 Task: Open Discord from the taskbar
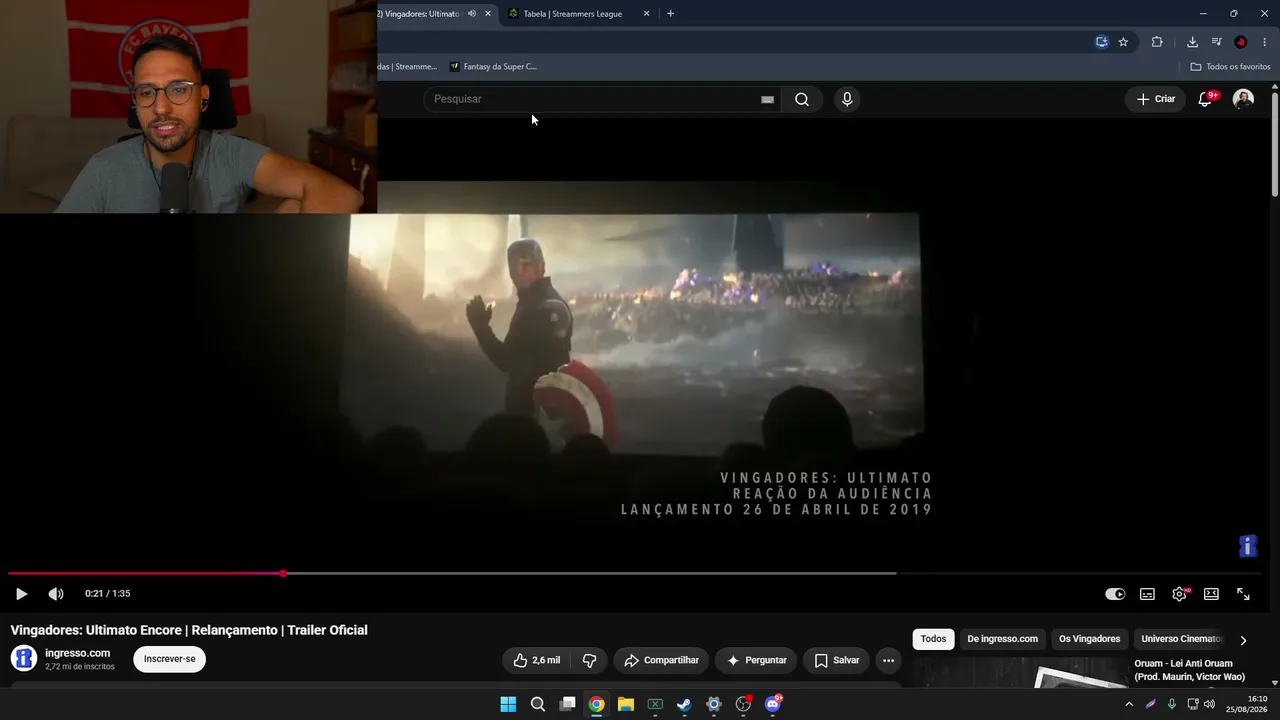(773, 704)
